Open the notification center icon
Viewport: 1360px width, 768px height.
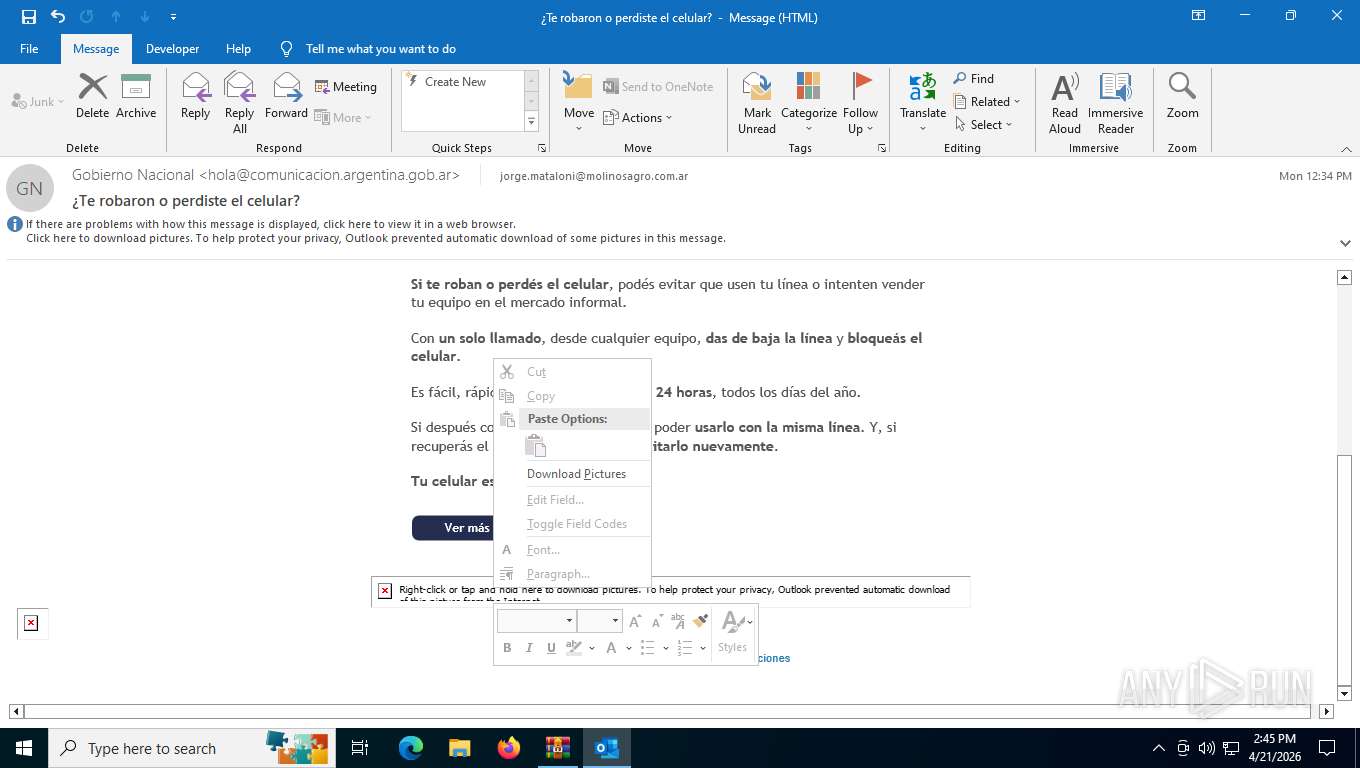point(1327,748)
